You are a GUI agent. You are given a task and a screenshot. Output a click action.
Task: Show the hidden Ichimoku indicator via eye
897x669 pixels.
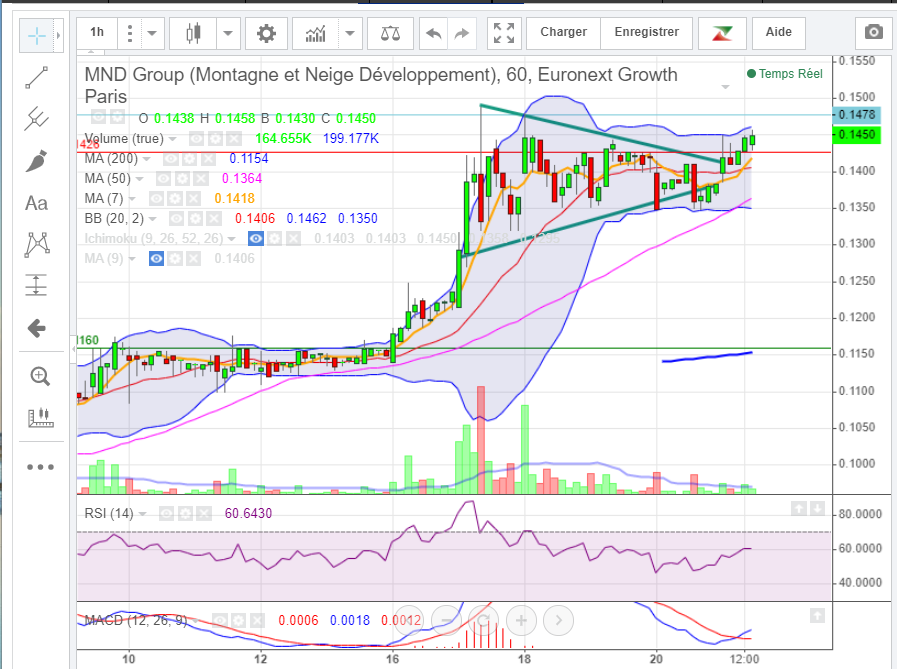pyautogui.click(x=256, y=239)
